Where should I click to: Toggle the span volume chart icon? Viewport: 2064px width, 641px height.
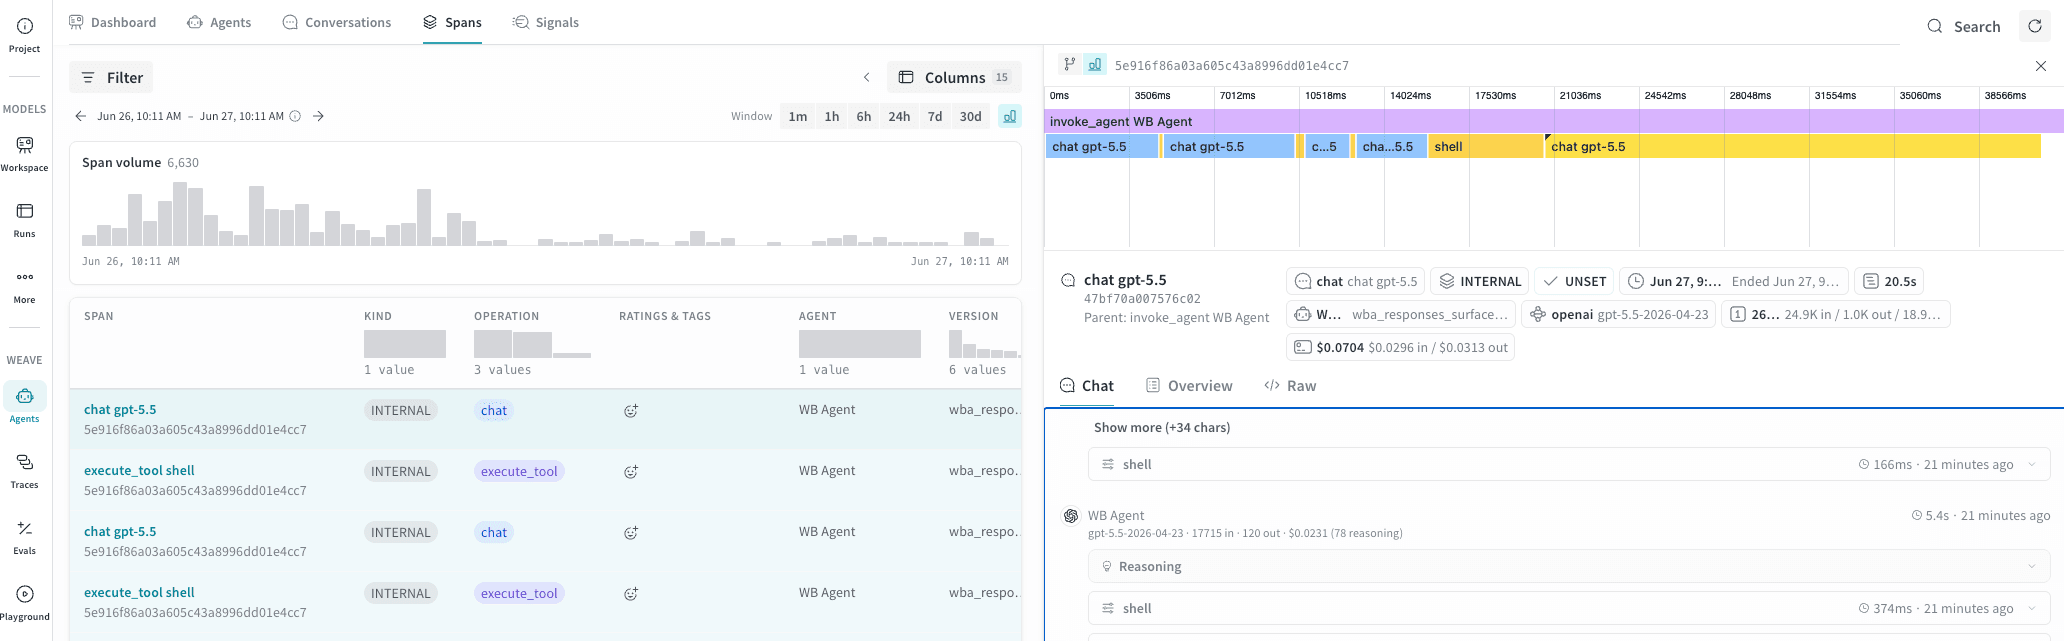click(1010, 116)
